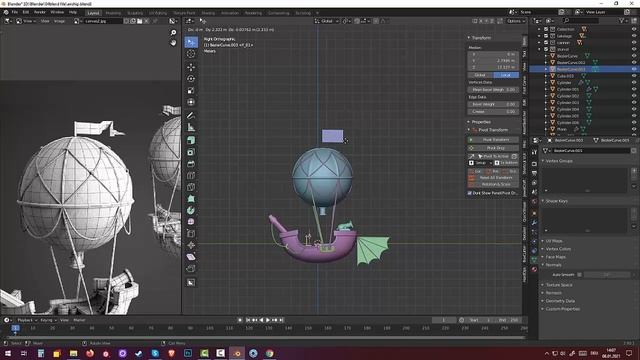Click the Blender logo menu icon
Viewport: 640px width, 360px height.
(x=6, y=12)
